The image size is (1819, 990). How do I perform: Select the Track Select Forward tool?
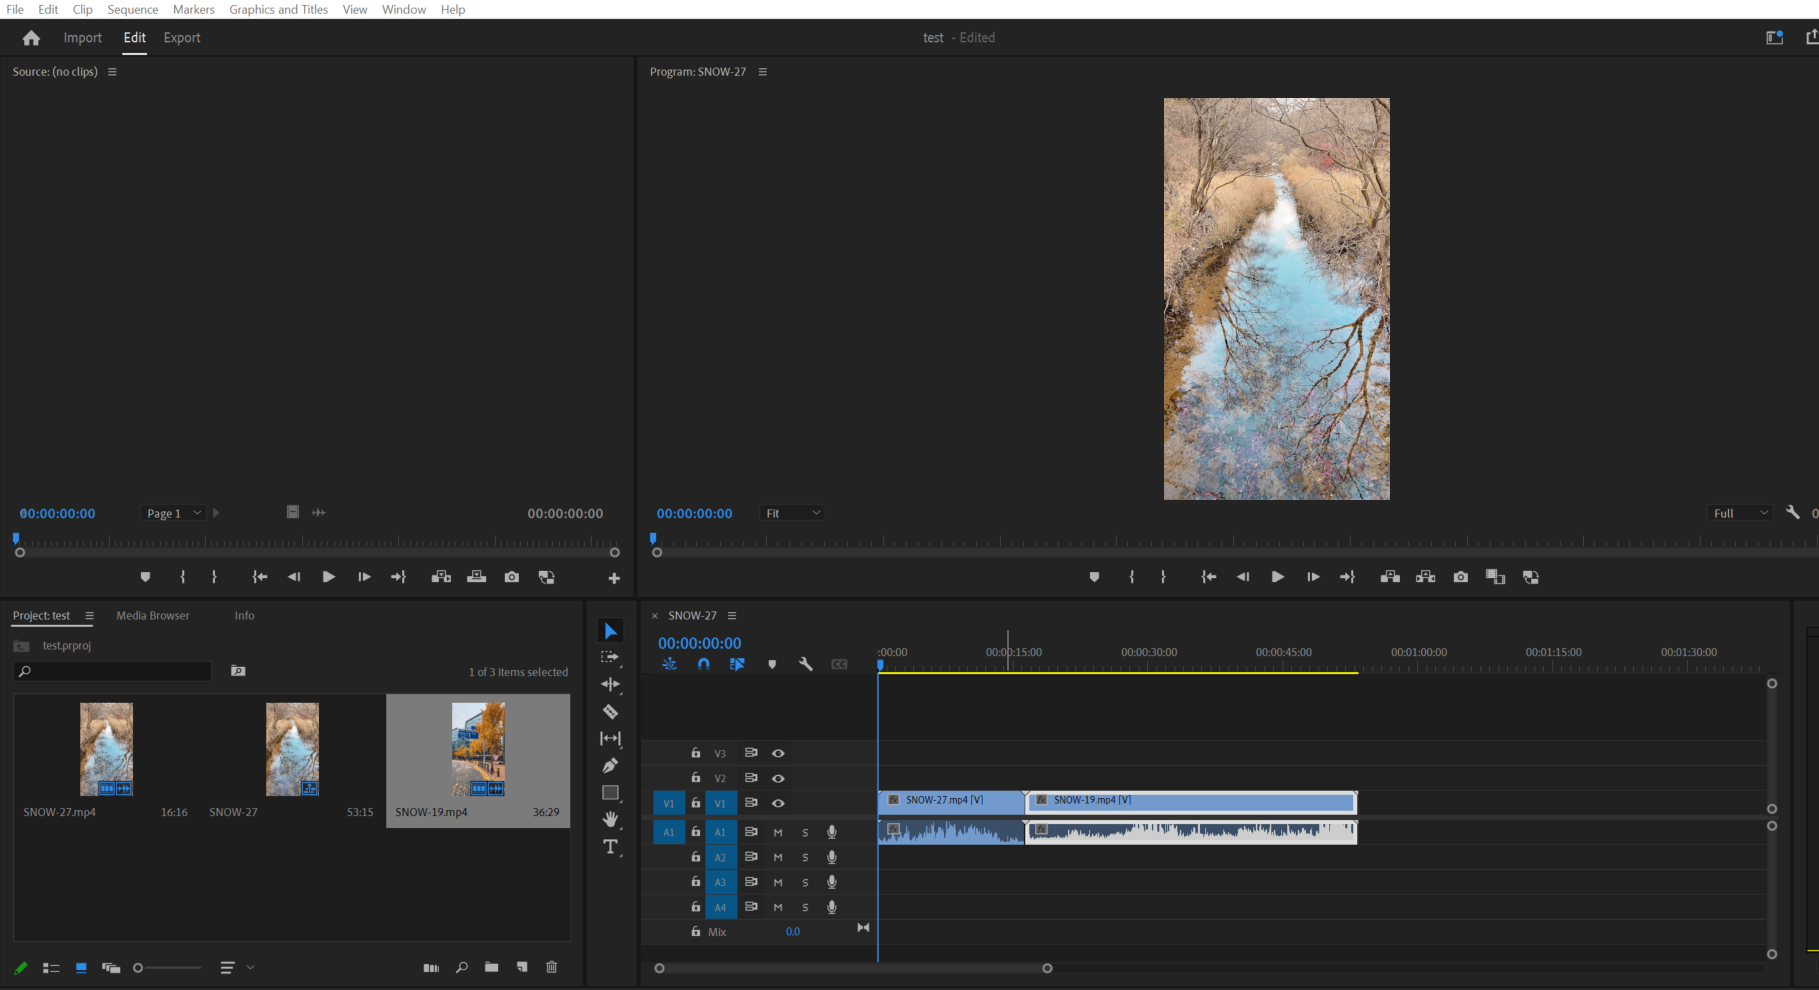[x=611, y=657]
